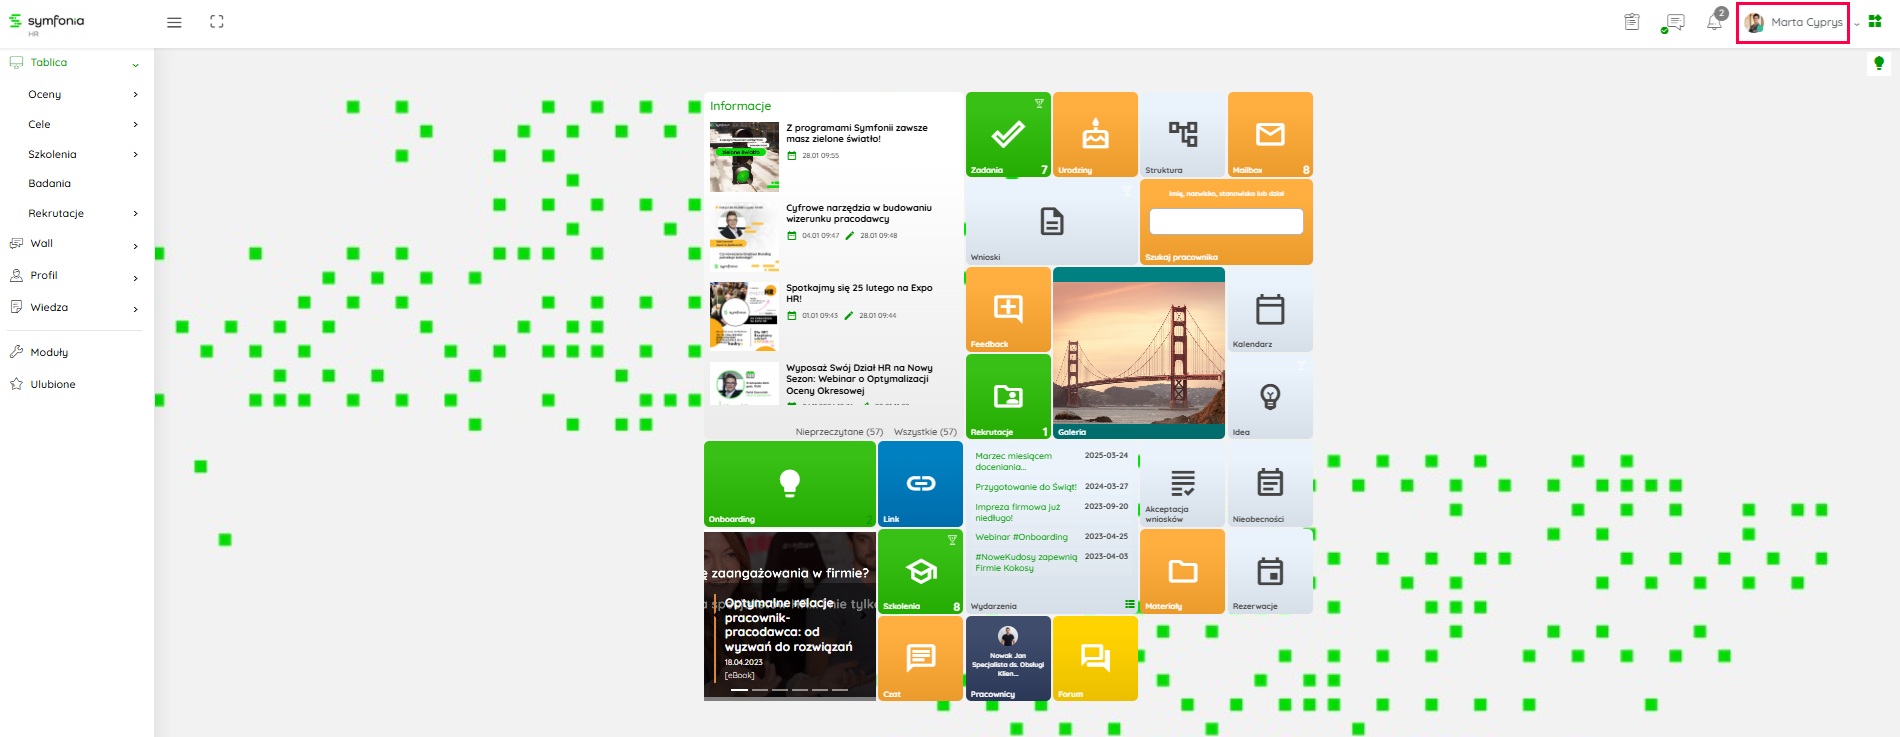Click the Szukaj pracownika search field
Image resolution: width=1900 pixels, height=737 pixels.
coord(1226,221)
